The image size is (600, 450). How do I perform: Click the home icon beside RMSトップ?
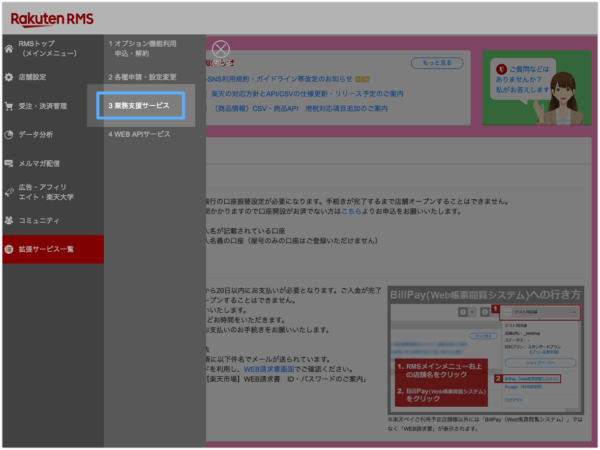coord(9,49)
